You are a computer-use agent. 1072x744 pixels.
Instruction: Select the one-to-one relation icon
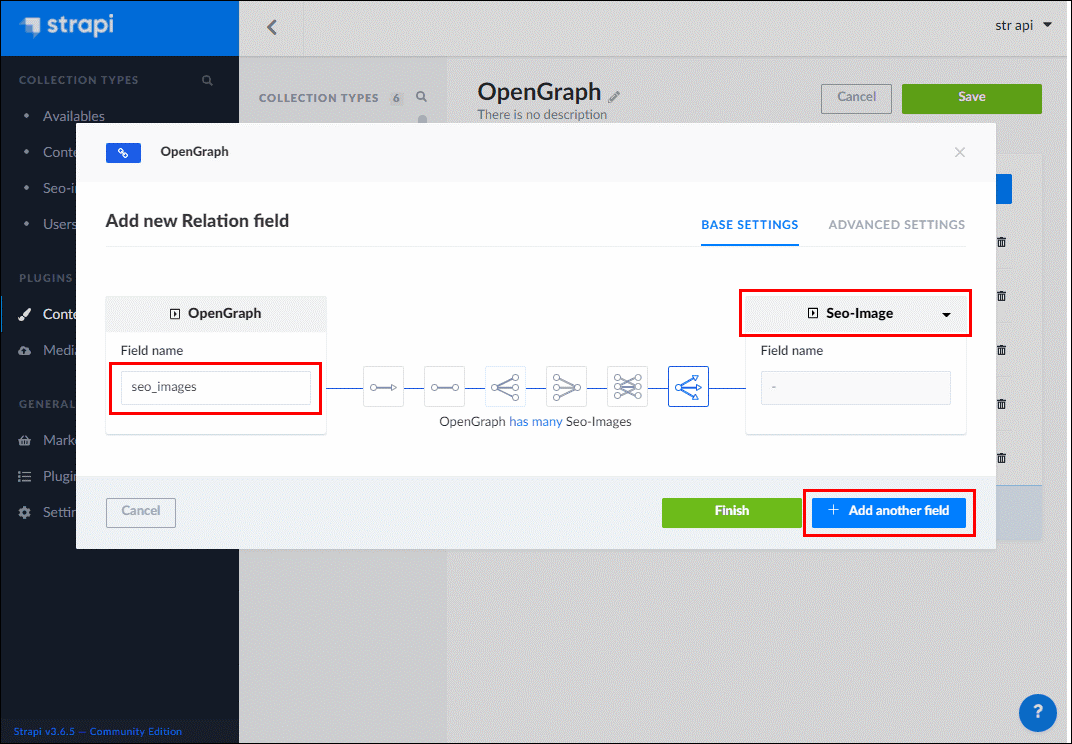click(x=444, y=387)
